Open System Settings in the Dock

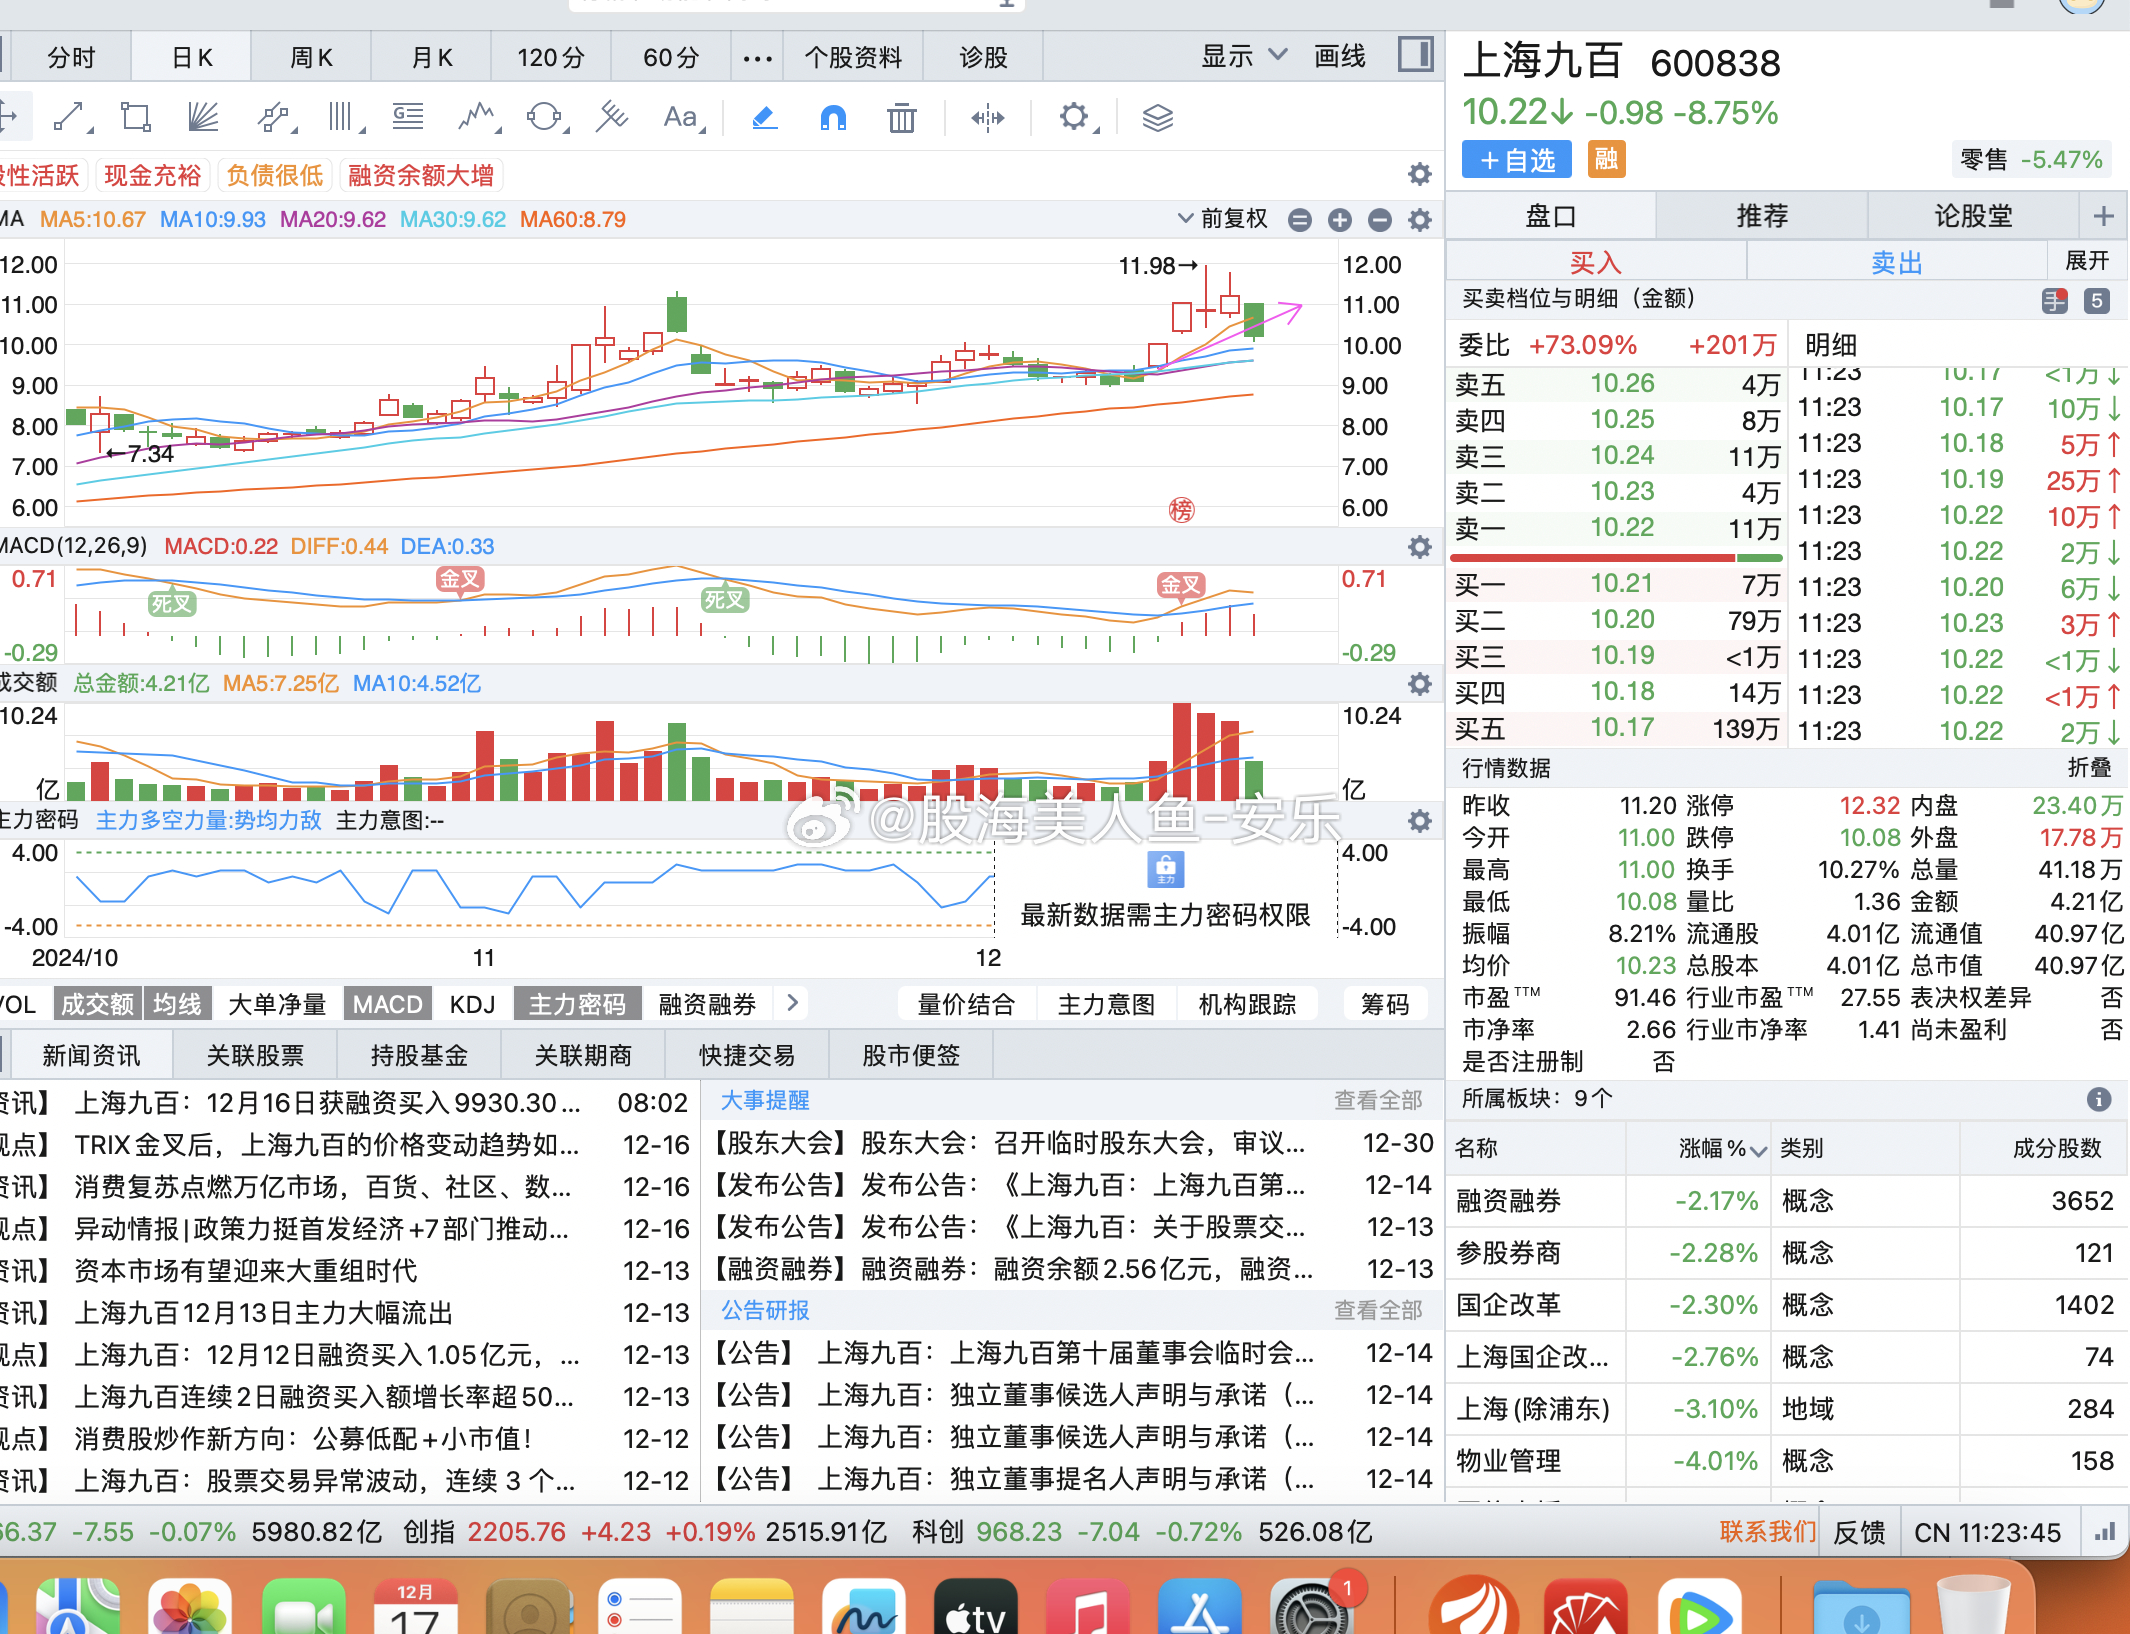[1312, 1607]
